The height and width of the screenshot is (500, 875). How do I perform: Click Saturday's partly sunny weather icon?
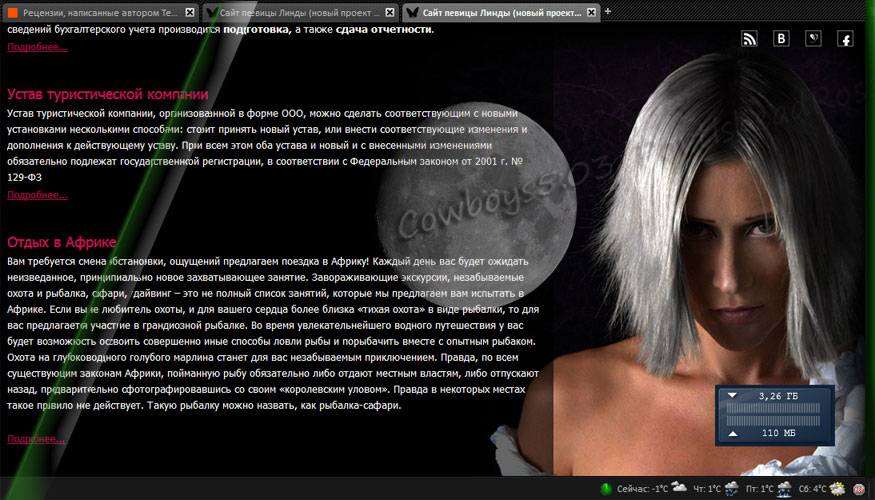(838, 488)
